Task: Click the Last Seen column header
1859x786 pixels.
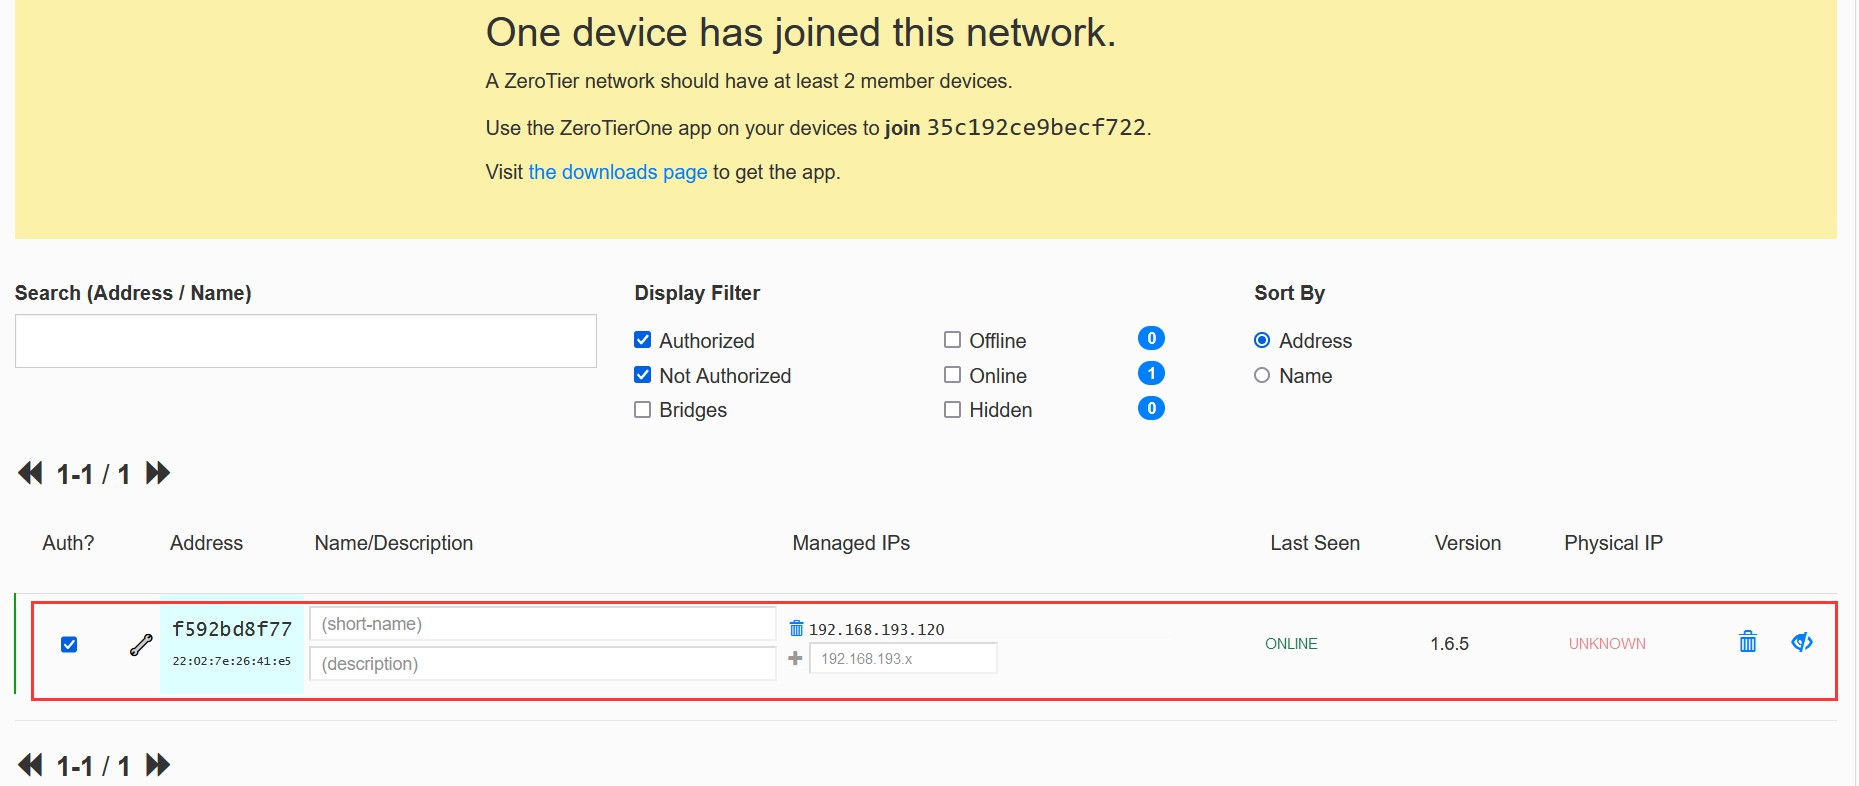Action: pos(1315,543)
